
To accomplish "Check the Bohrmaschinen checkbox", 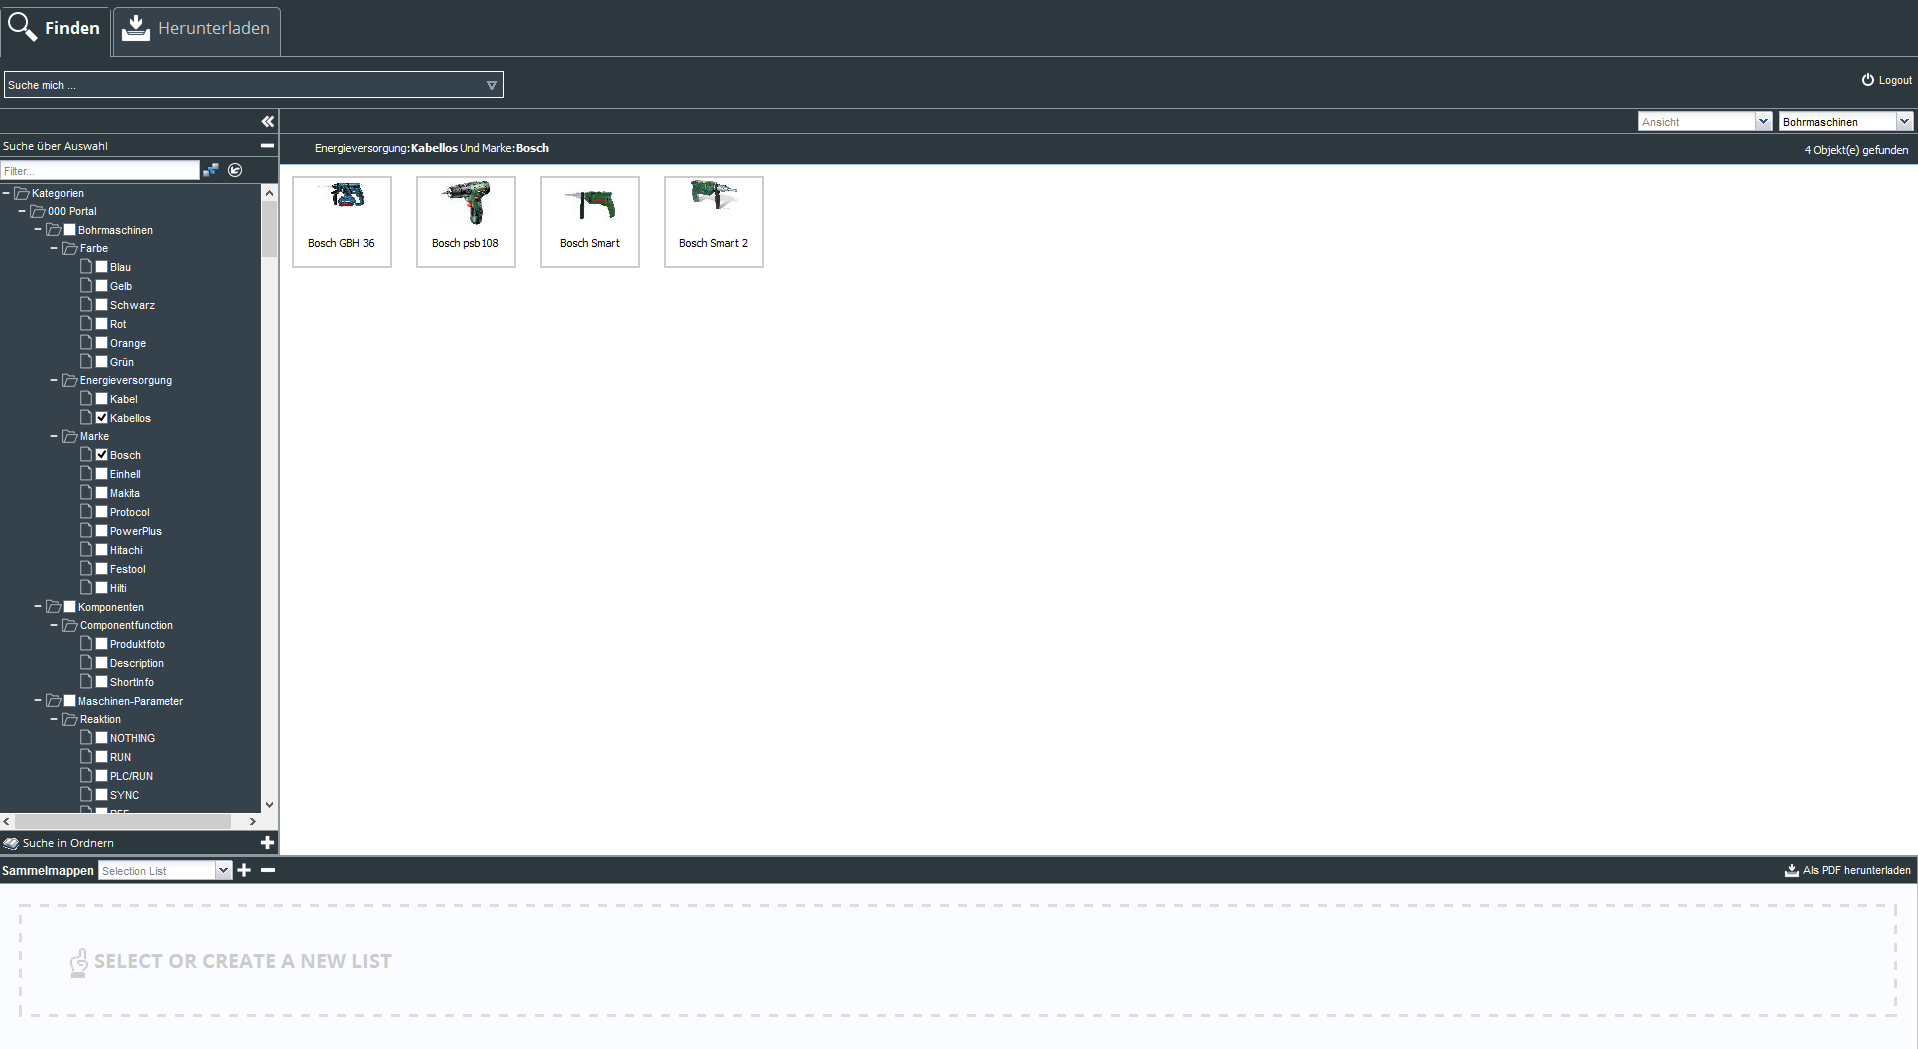I will (70, 230).
